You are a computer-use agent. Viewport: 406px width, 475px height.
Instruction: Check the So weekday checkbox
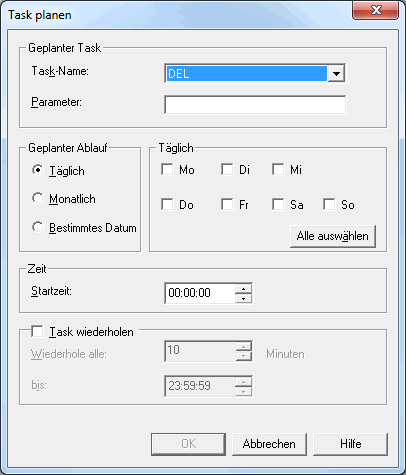[329, 204]
